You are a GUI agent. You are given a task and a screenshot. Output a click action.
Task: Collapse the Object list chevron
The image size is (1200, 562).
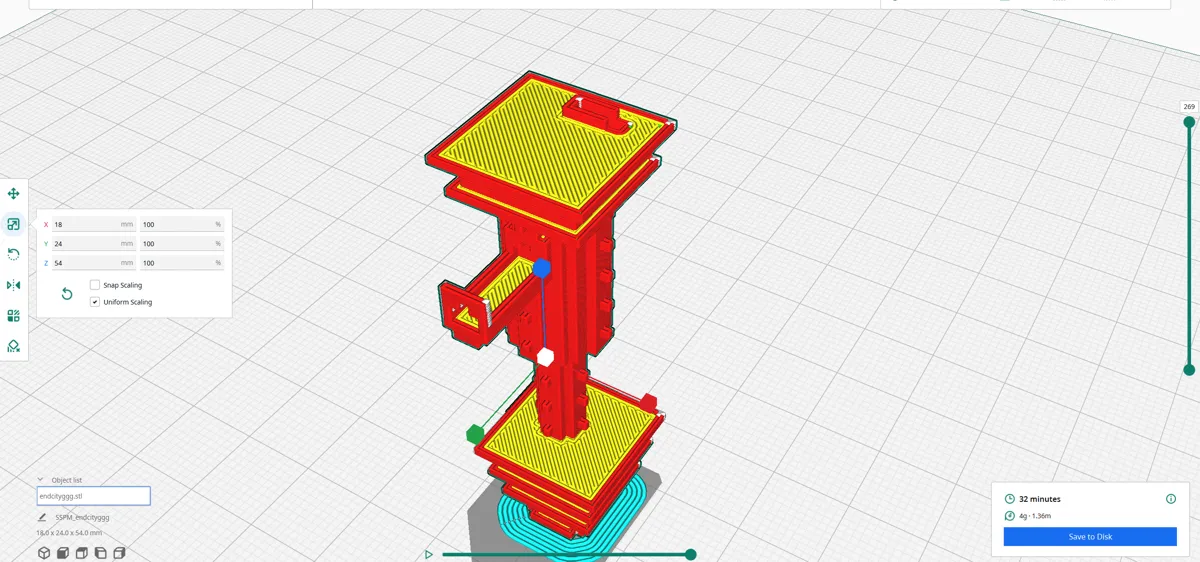point(41,480)
